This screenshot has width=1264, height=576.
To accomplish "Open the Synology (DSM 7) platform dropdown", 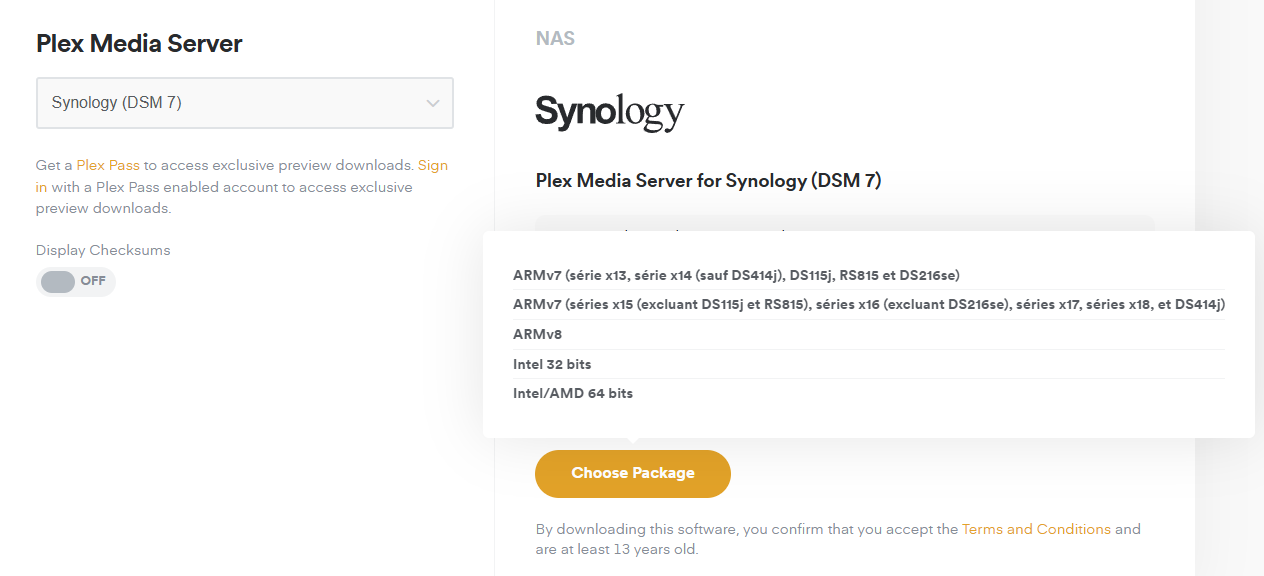I will [x=244, y=103].
